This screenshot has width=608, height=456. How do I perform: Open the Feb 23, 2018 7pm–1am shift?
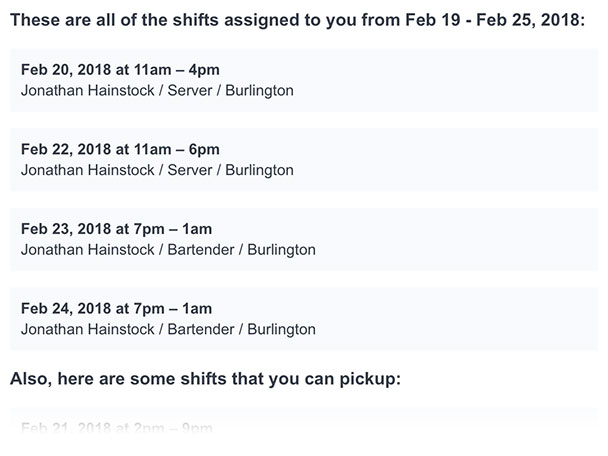tap(304, 239)
